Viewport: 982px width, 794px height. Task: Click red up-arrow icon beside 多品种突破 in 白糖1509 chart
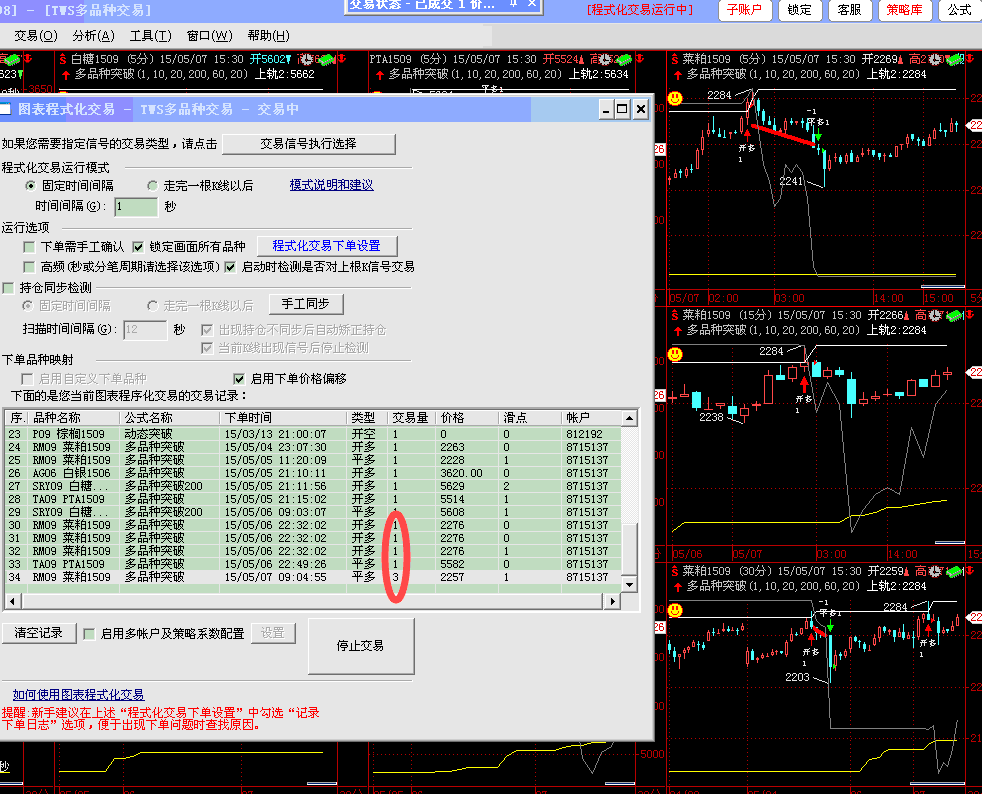pos(66,74)
